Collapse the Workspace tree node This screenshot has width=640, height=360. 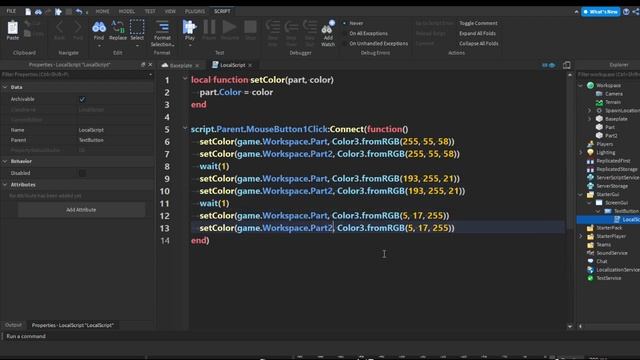(x=581, y=85)
